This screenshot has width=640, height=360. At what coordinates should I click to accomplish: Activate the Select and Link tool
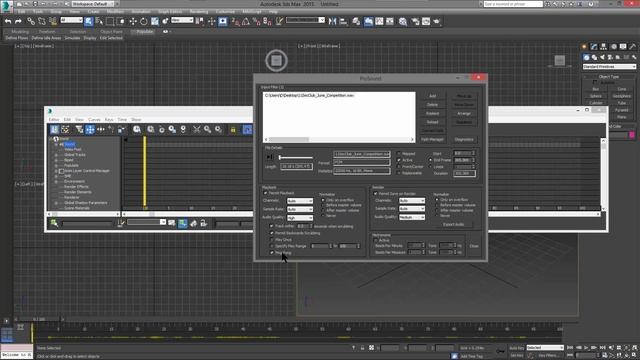coord(31,21)
